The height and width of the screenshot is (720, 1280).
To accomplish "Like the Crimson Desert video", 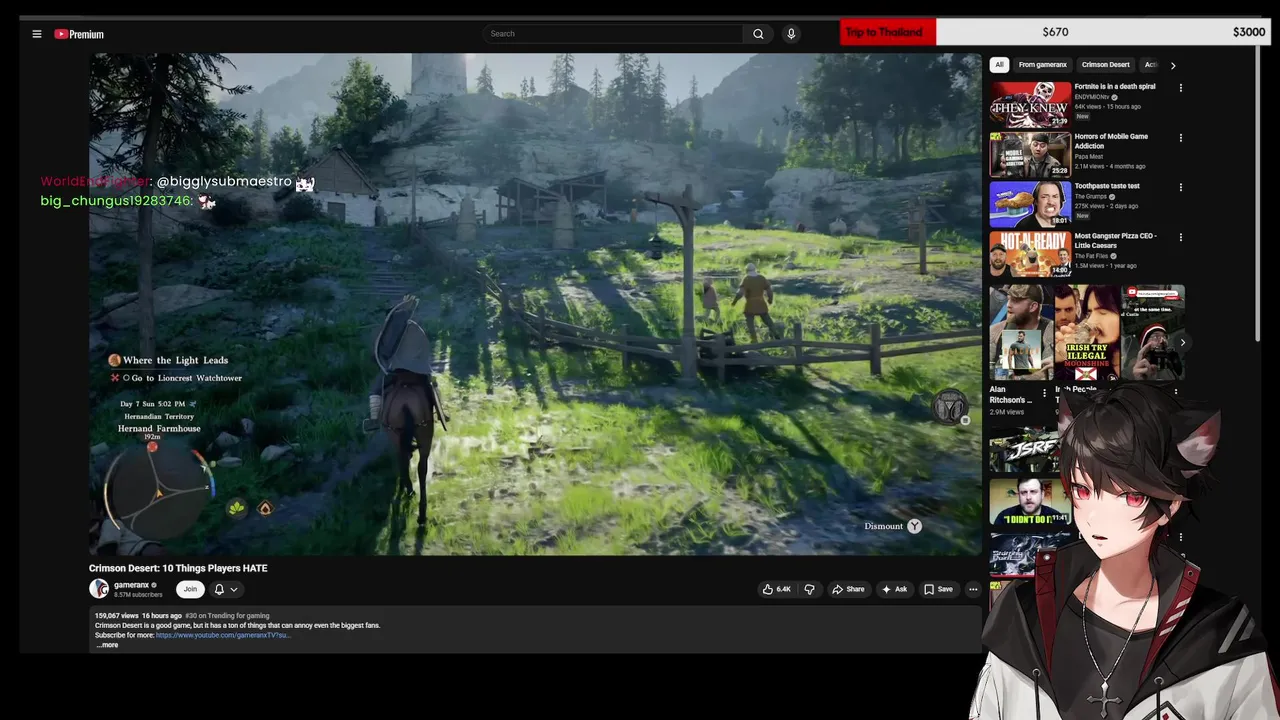I will [x=776, y=589].
